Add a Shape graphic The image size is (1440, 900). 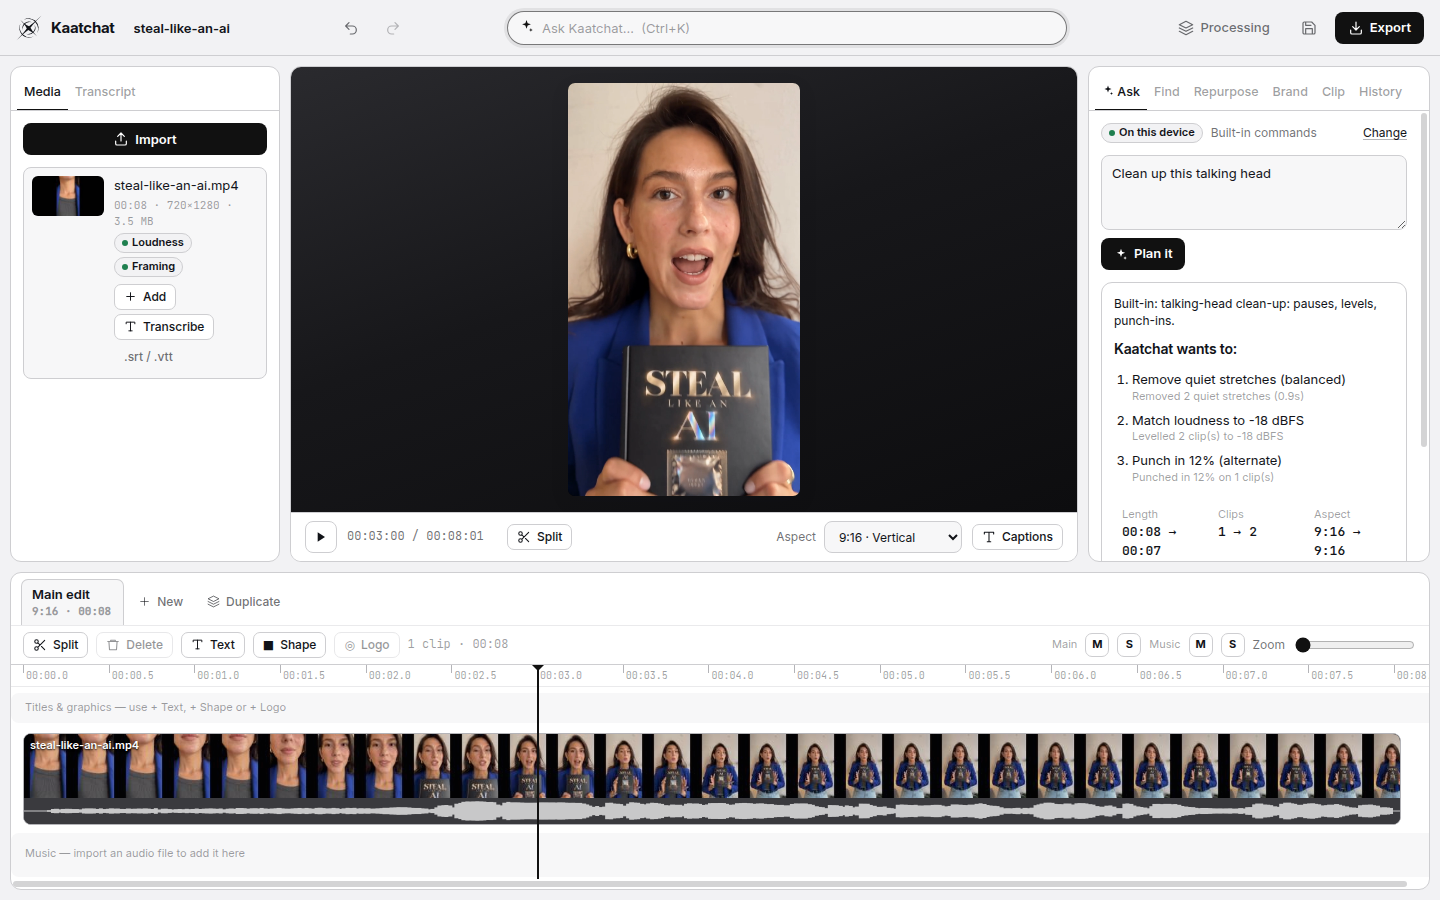(289, 645)
